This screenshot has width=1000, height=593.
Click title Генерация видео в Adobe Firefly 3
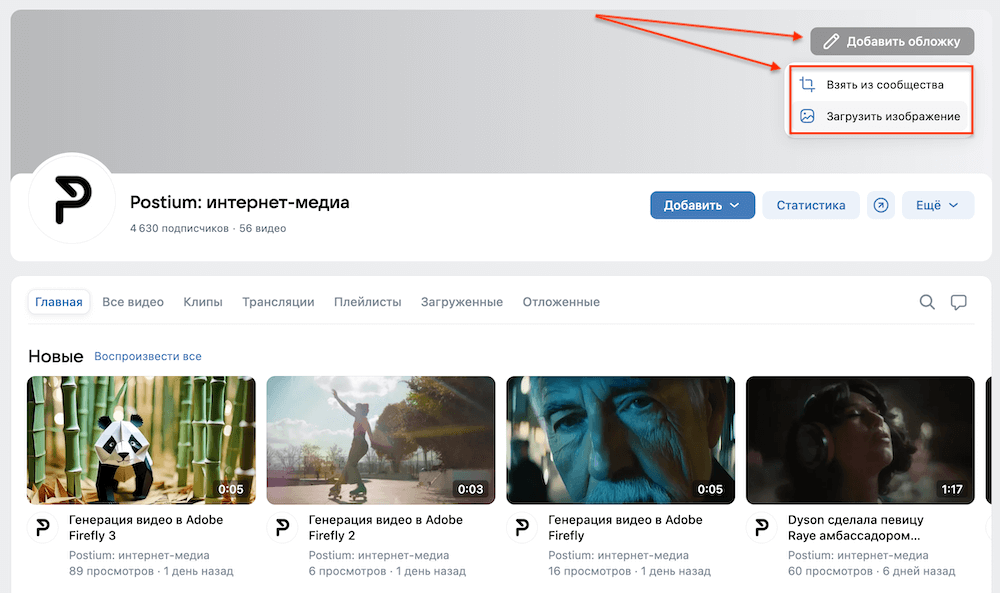146,527
